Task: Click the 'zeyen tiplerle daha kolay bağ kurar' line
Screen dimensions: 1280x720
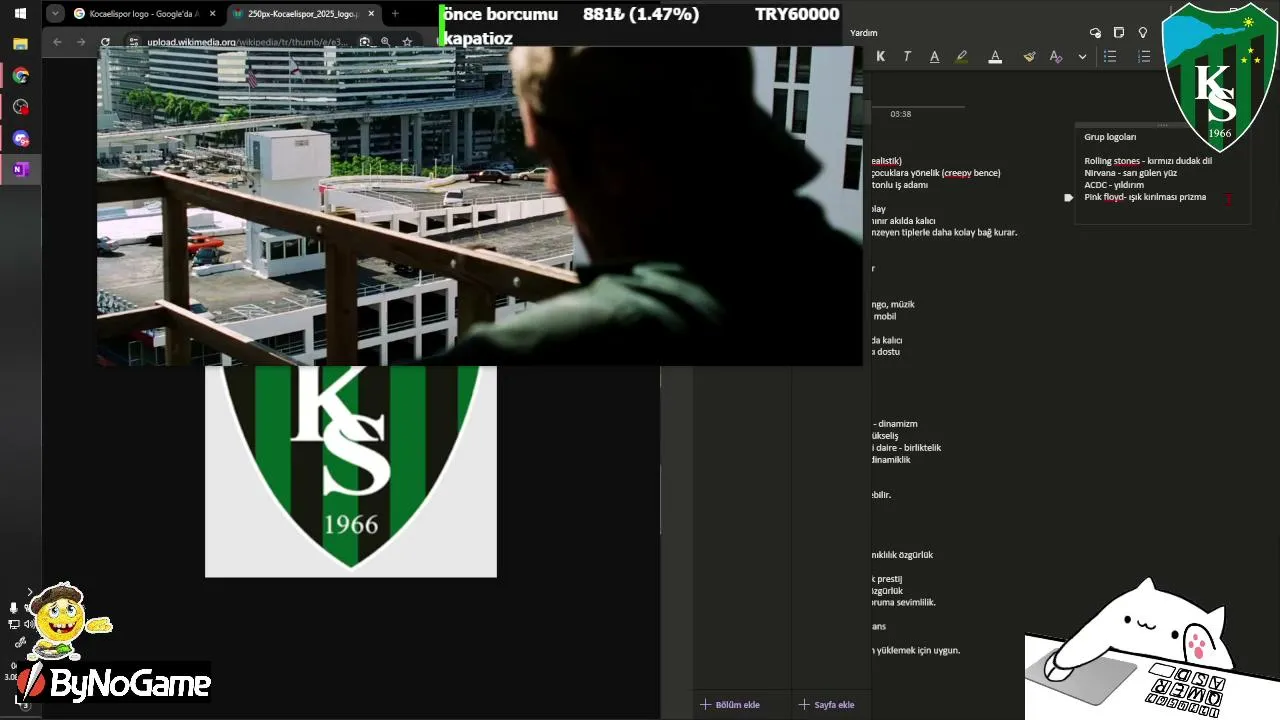Action: pos(945,233)
